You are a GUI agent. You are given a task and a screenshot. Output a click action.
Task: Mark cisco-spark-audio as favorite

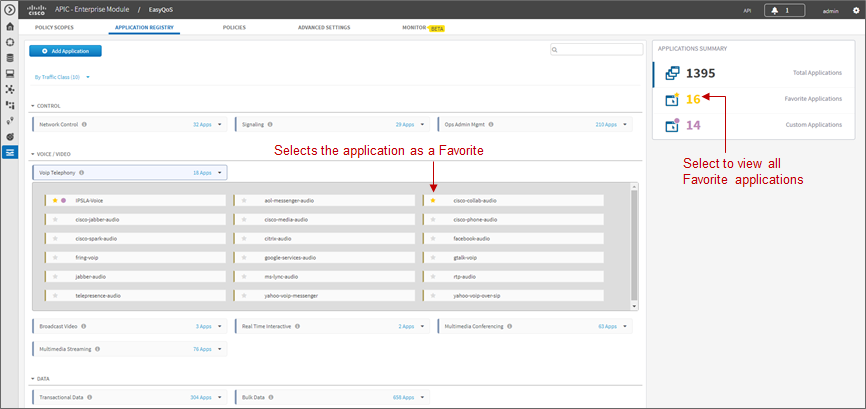55,238
